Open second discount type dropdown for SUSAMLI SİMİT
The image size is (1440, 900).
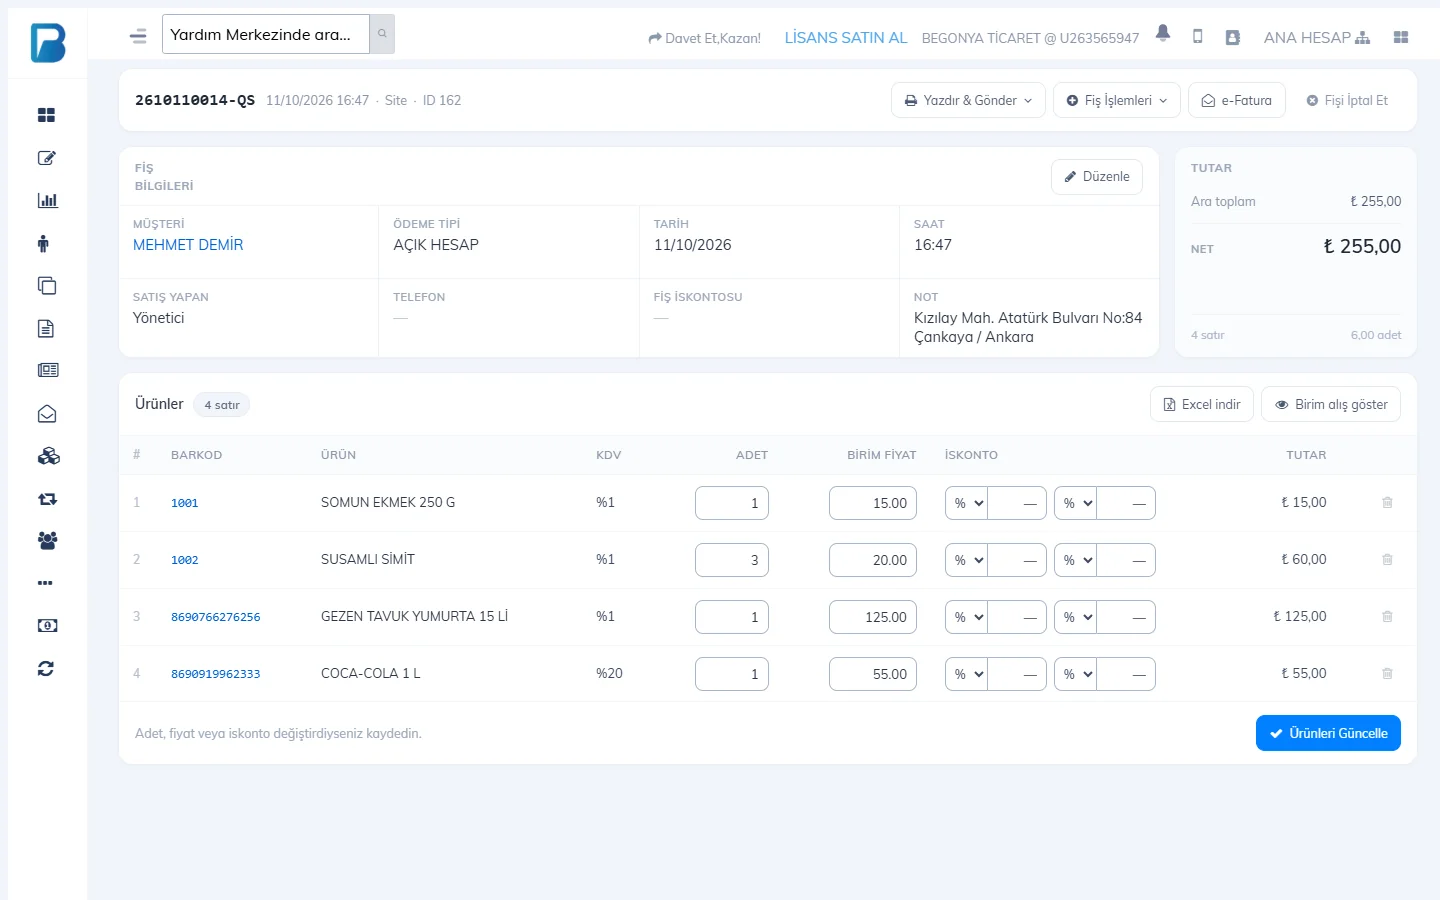tap(1076, 560)
